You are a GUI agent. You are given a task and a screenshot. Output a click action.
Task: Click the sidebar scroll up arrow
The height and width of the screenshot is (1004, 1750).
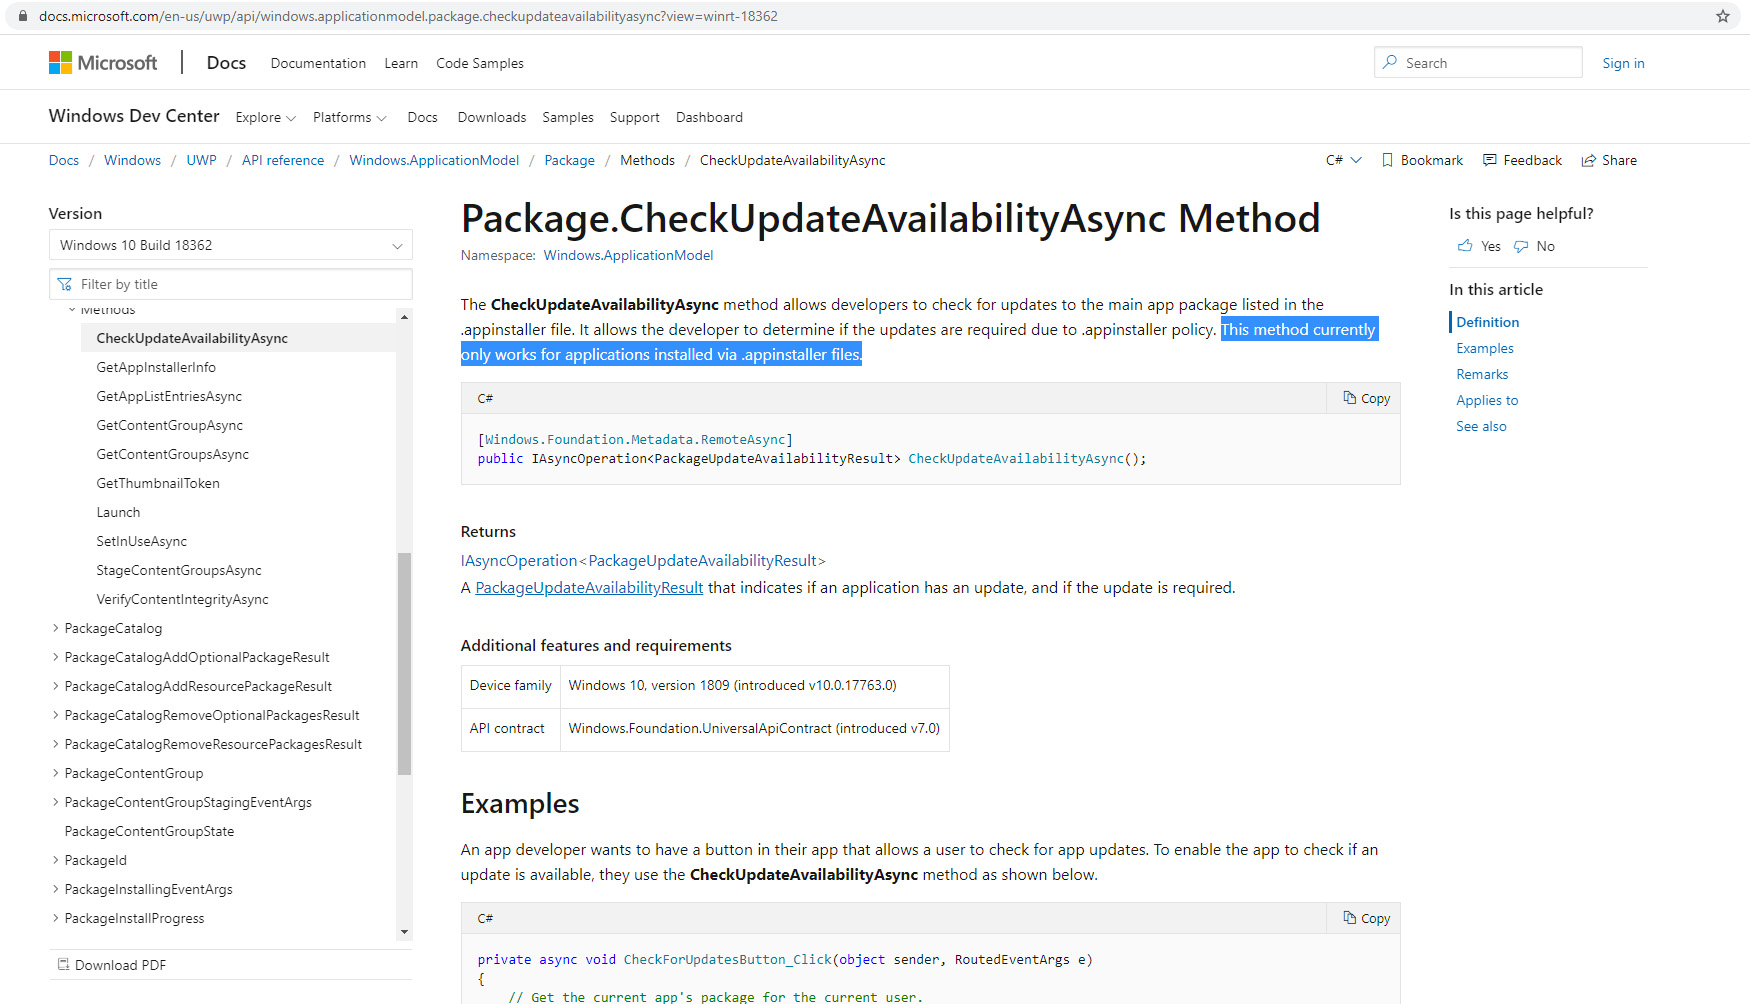pyautogui.click(x=404, y=317)
